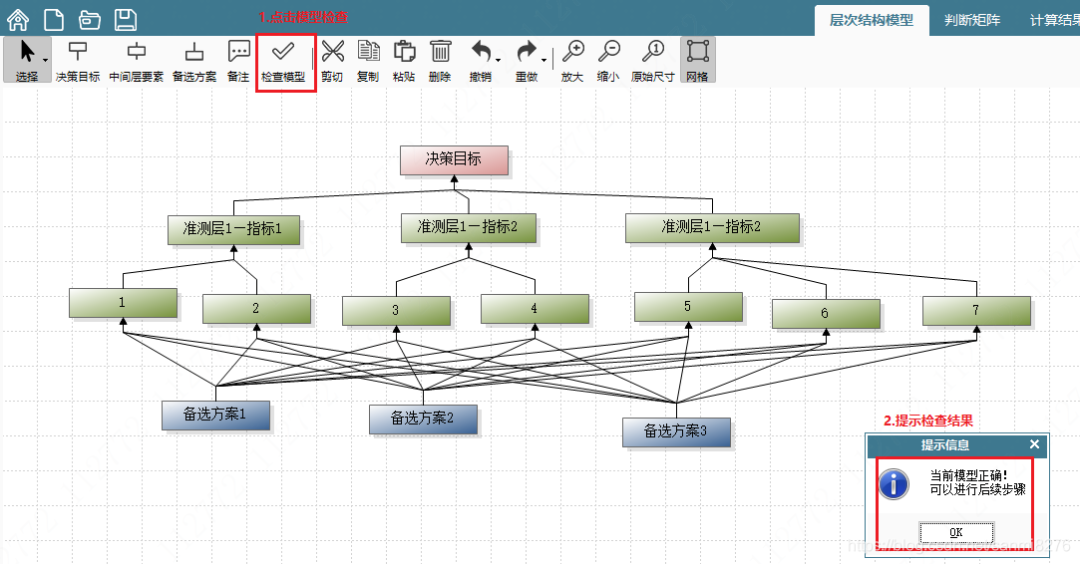
Task: Save the model with the floppy disk icon
Action: click(125, 19)
